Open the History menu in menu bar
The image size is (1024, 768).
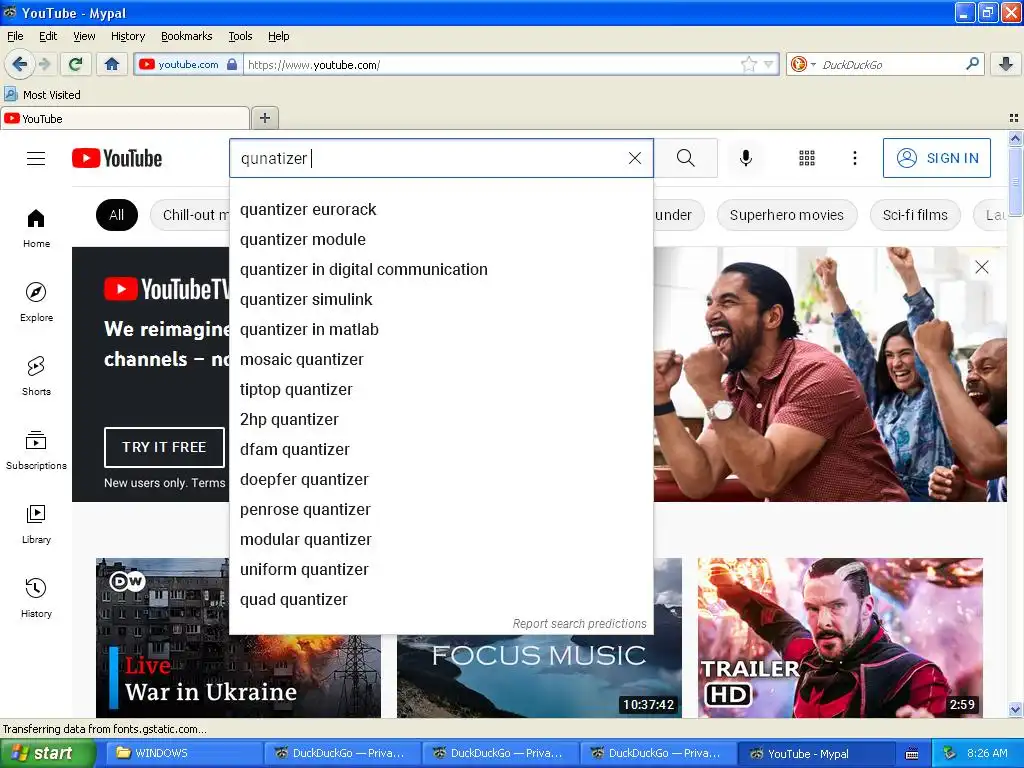coord(127,36)
